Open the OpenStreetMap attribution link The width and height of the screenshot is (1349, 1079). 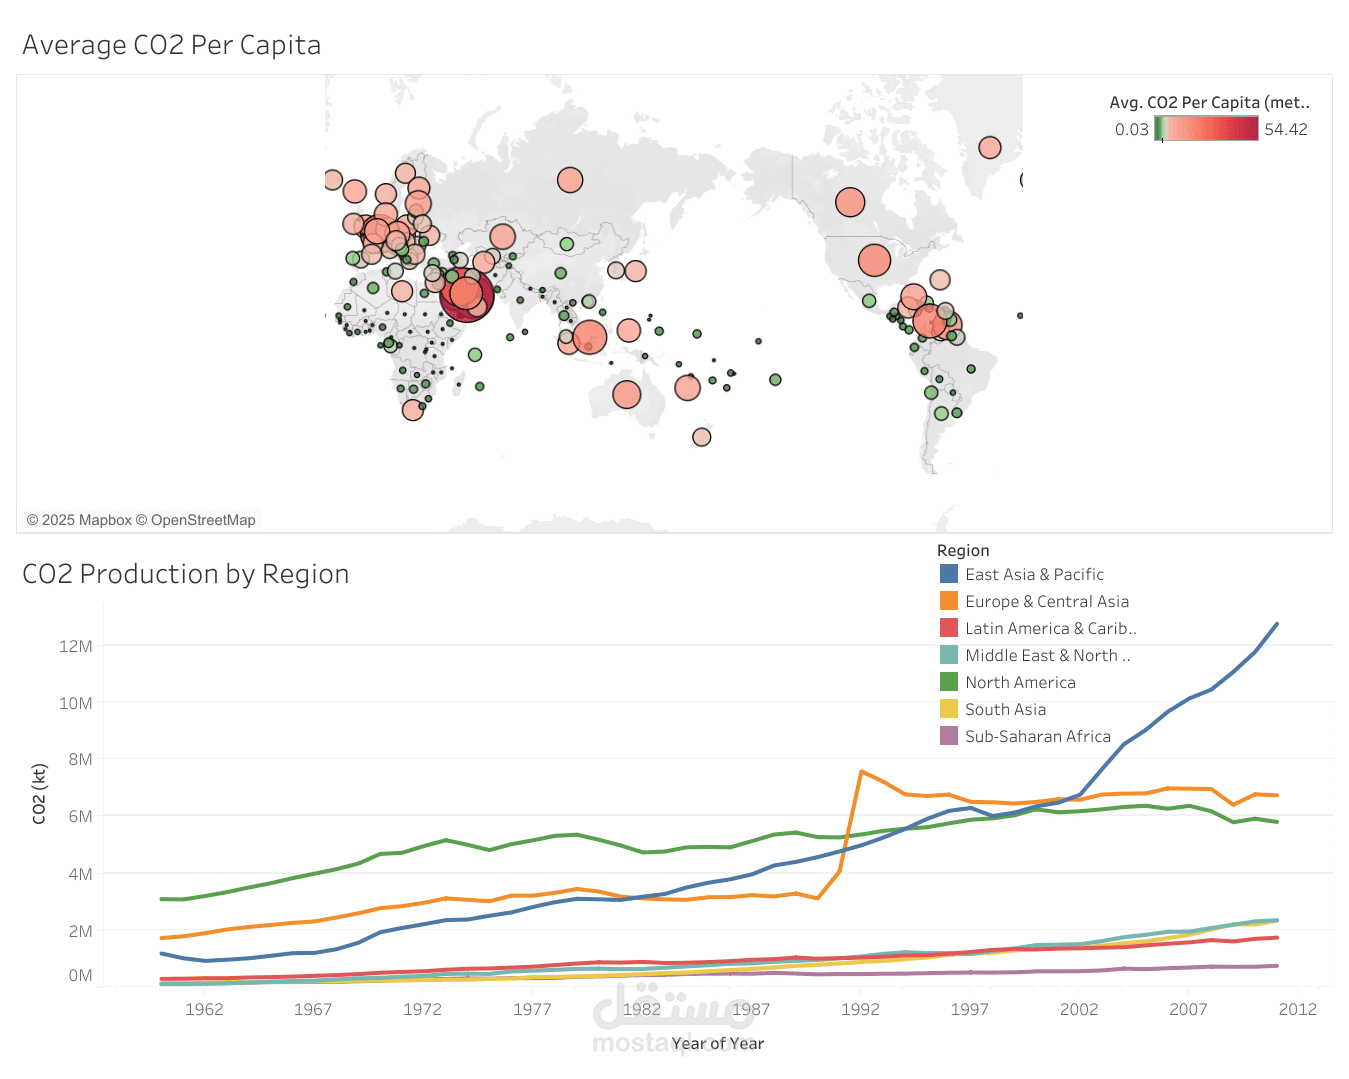coord(196,520)
